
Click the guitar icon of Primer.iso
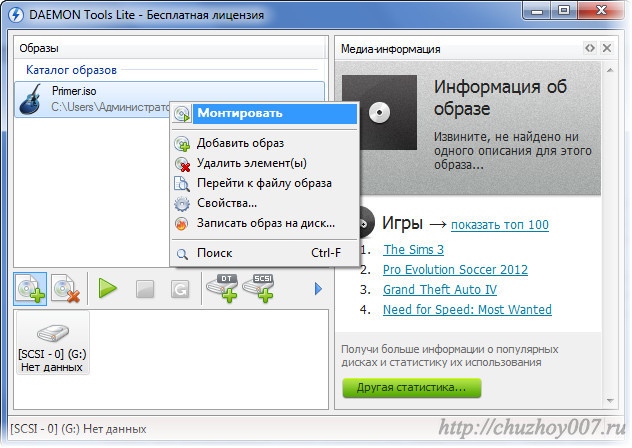click(x=31, y=99)
